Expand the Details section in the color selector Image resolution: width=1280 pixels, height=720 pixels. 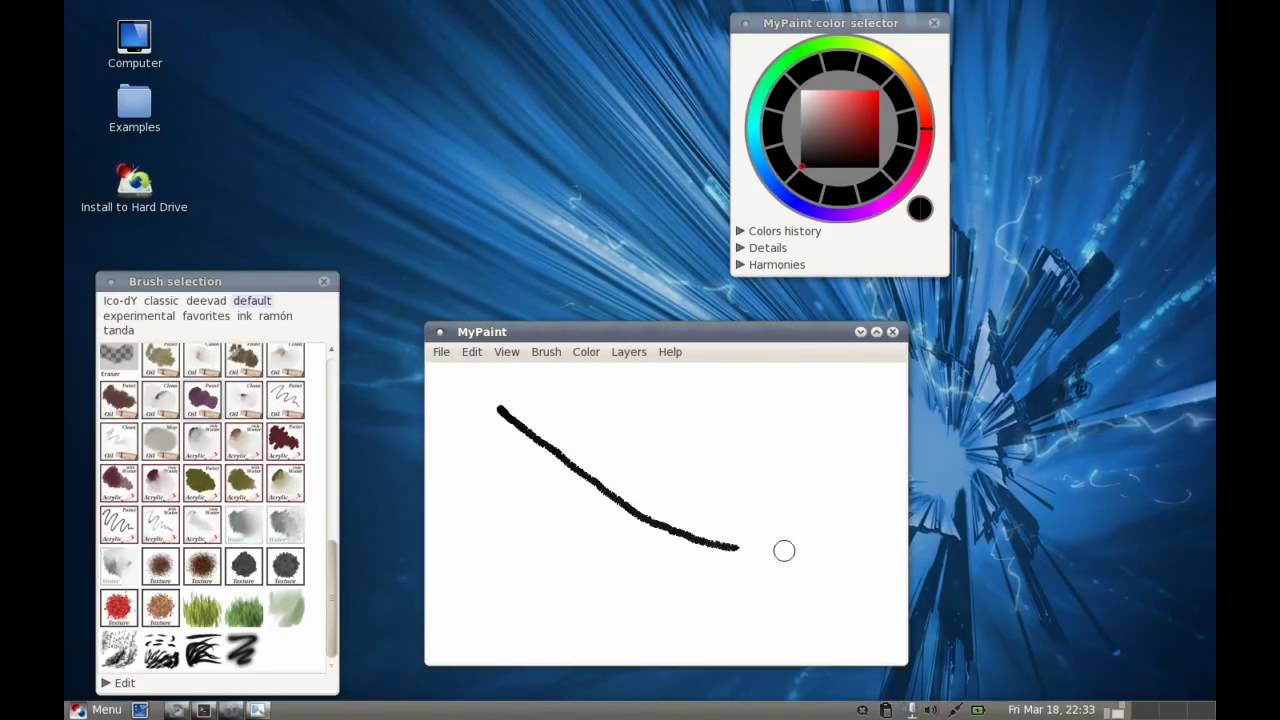point(761,248)
